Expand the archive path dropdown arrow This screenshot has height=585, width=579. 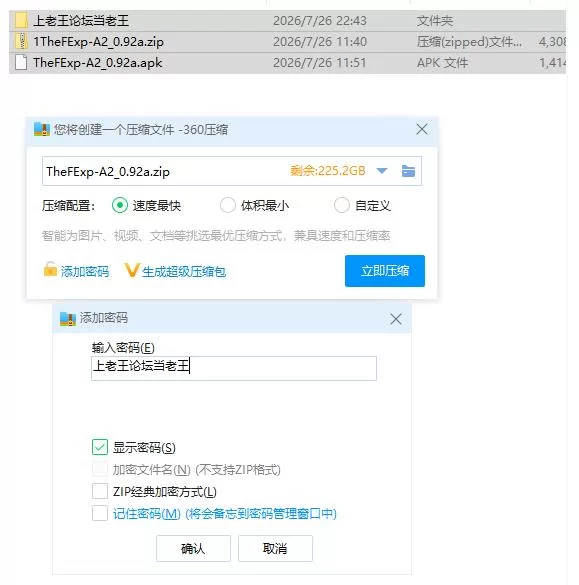coord(382,171)
